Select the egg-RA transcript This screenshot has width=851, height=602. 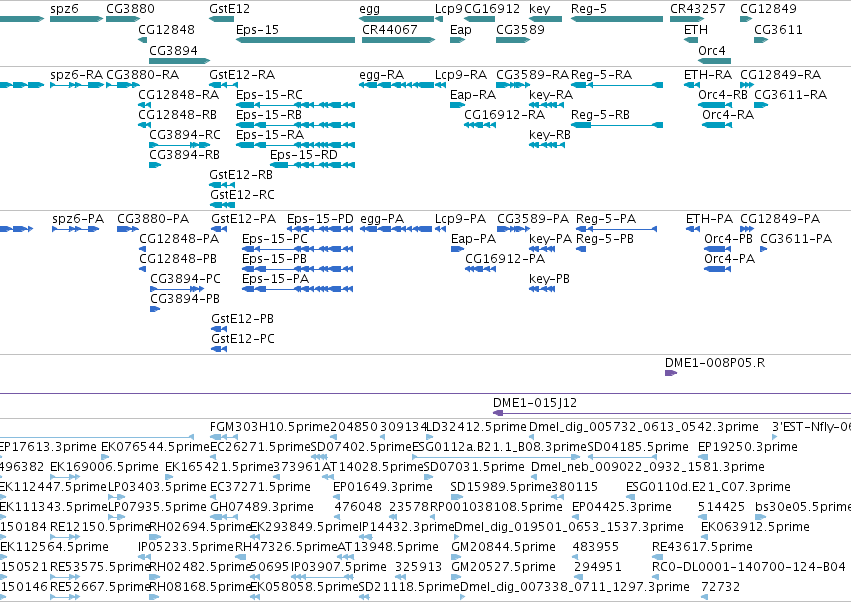(x=397, y=85)
